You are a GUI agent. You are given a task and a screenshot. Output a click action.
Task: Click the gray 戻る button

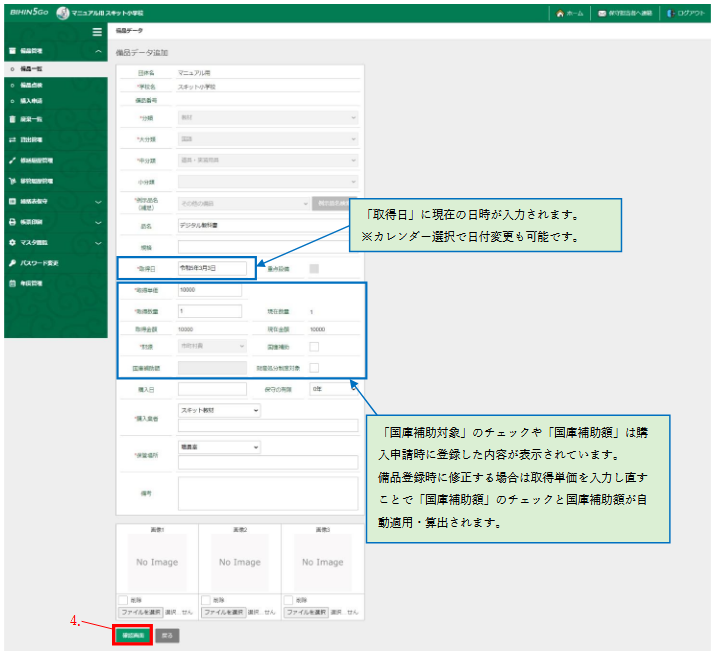click(x=169, y=635)
